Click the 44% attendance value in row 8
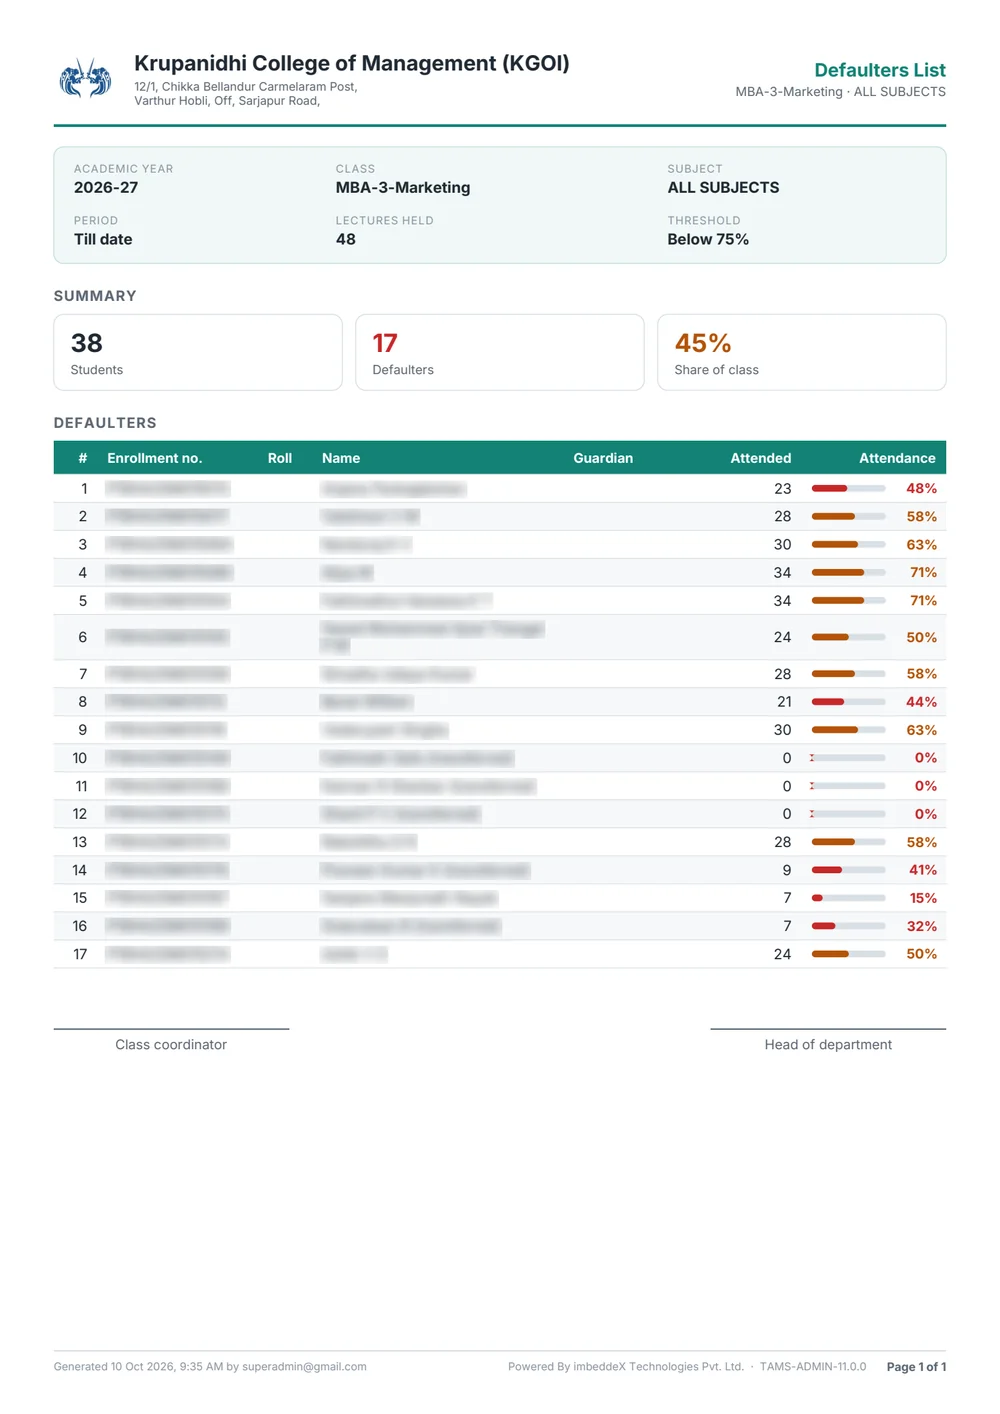 [922, 702]
